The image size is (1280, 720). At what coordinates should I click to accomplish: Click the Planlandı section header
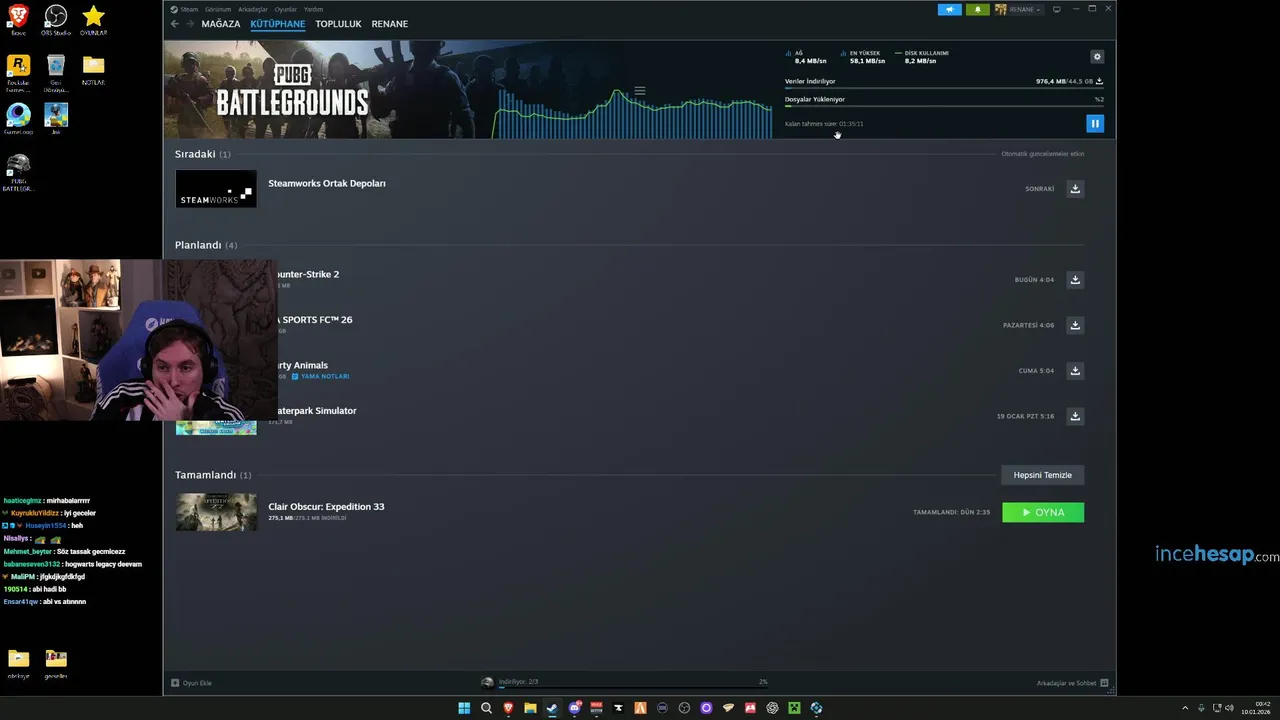point(206,245)
